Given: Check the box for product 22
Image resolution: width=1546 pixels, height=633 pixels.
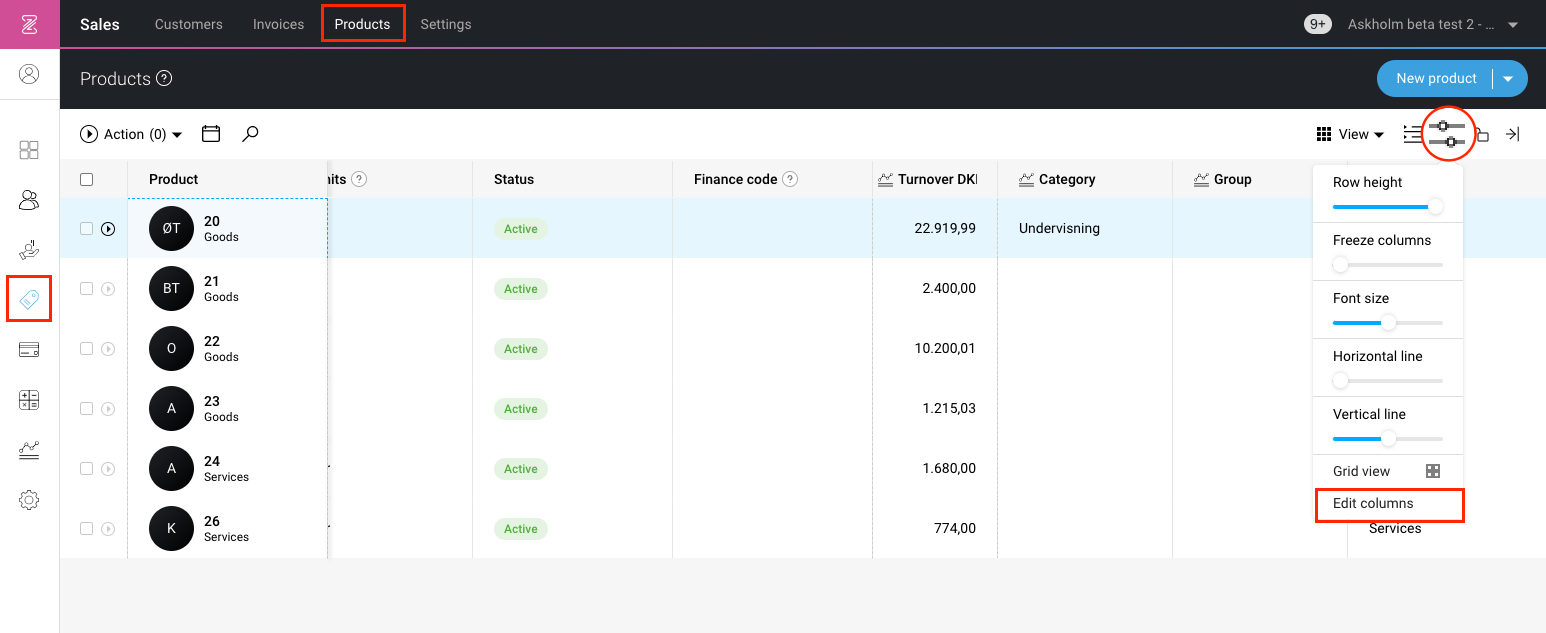Looking at the screenshot, I should pyautogui.click(x=86, y=349).
